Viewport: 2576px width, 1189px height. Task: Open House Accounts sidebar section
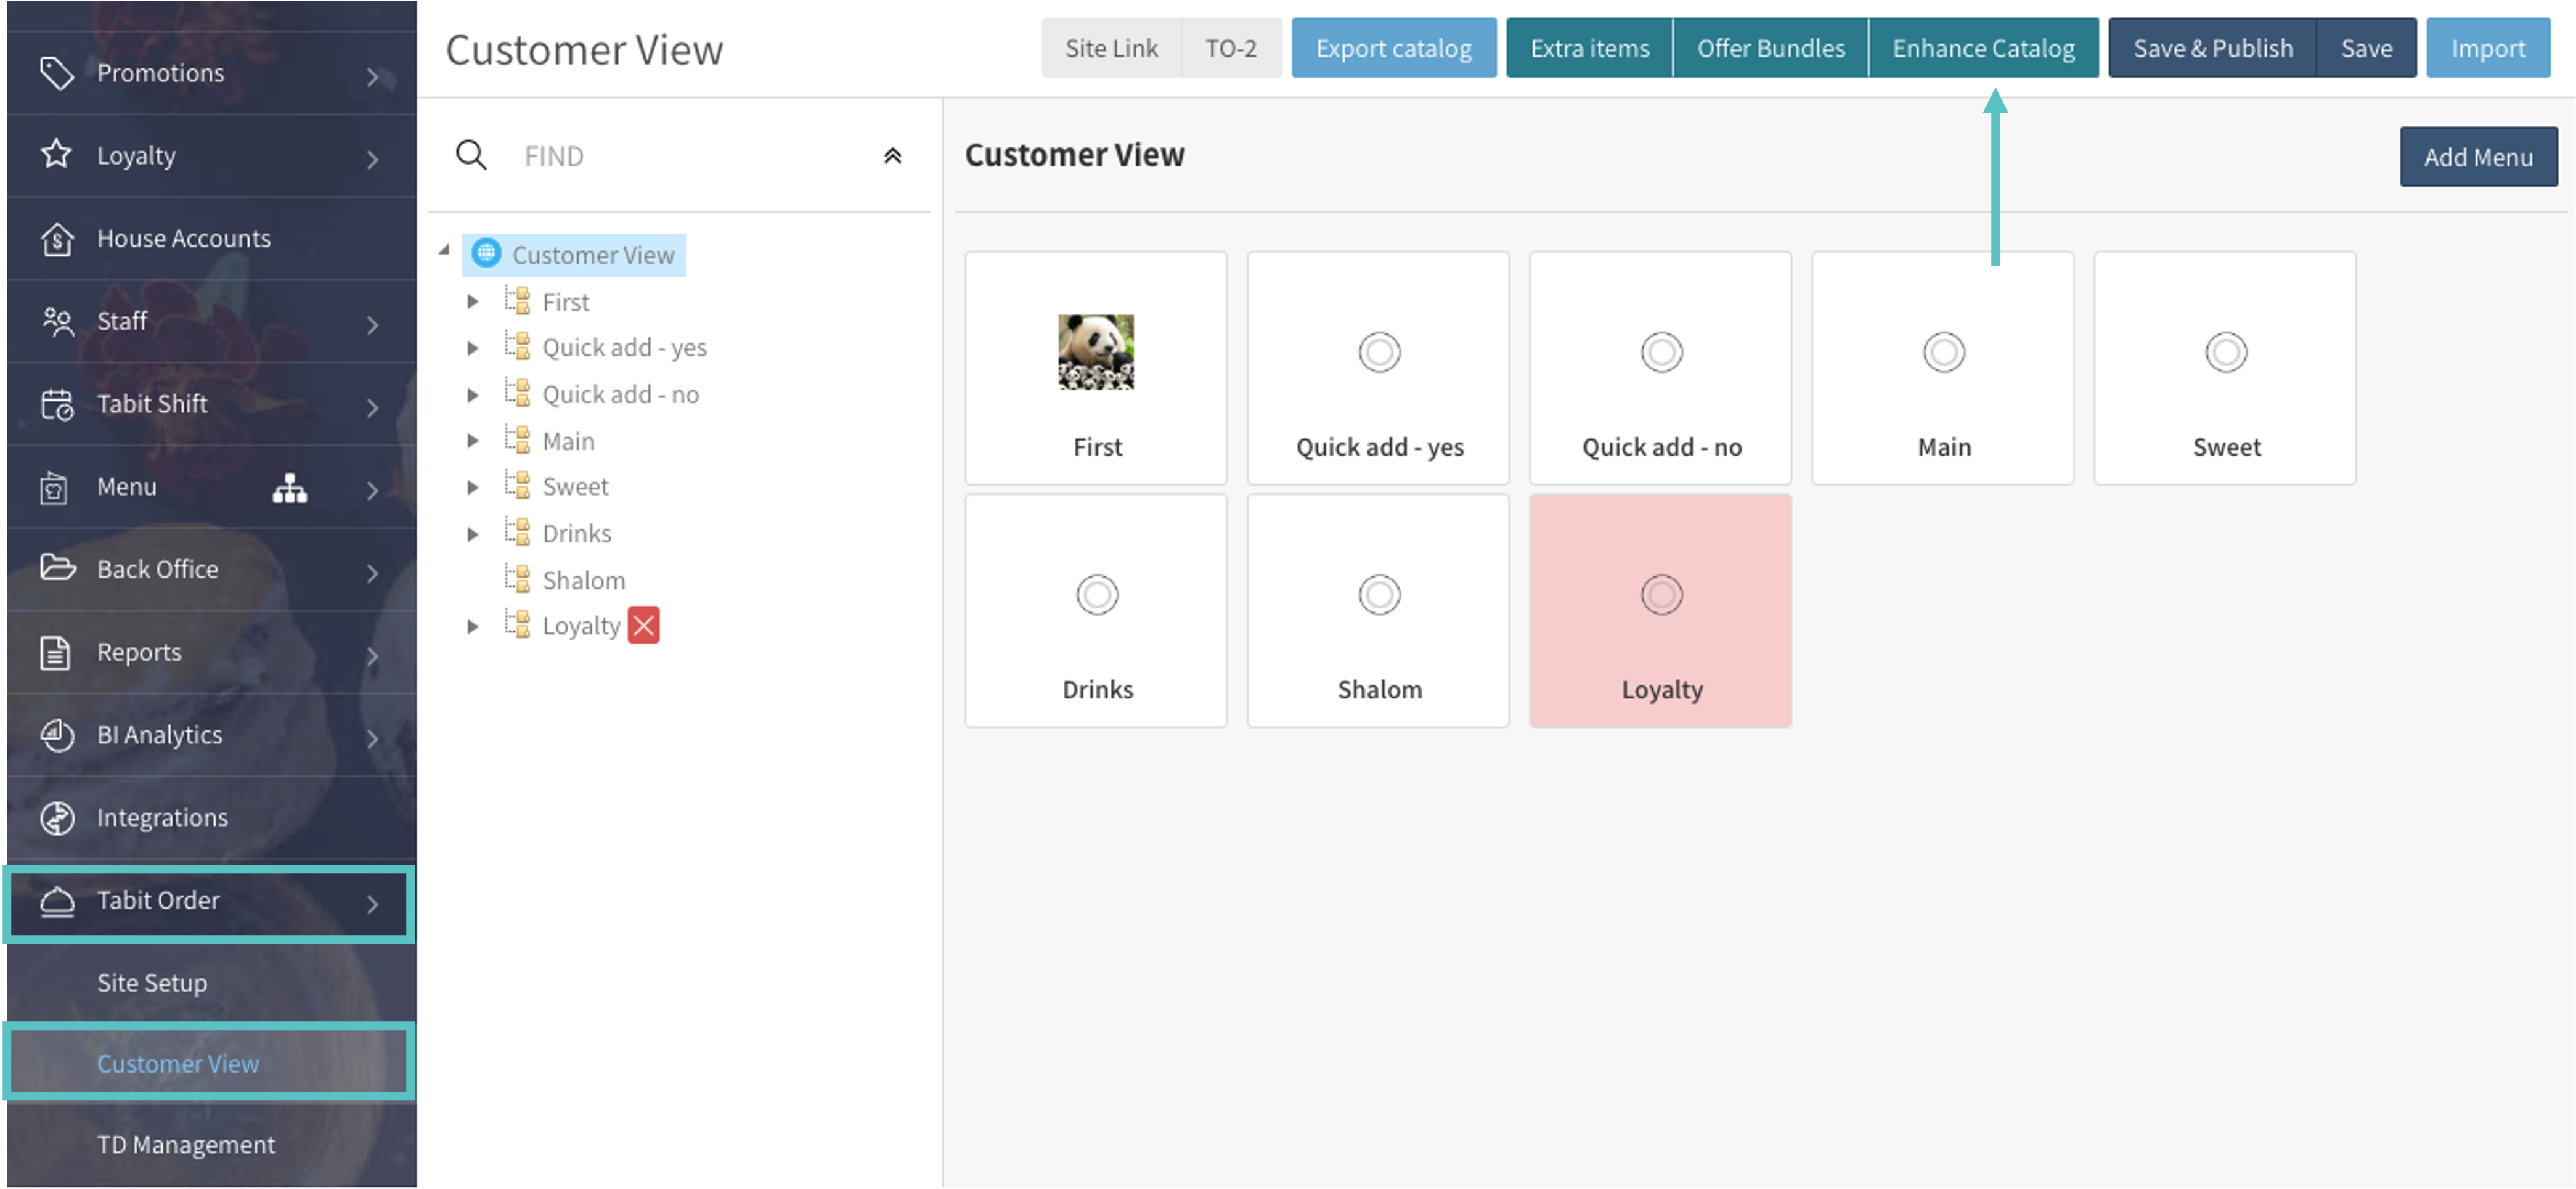pos(211,238)
